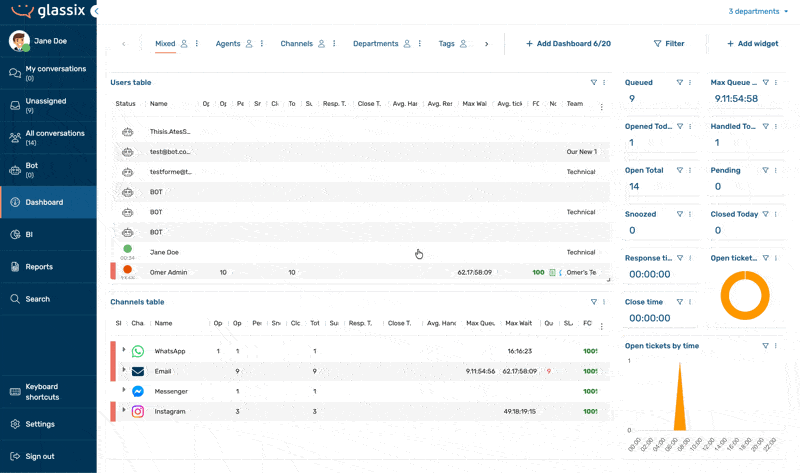Click filter icon on Queued widget
800x473 pixels.
[x=680, y=82]
